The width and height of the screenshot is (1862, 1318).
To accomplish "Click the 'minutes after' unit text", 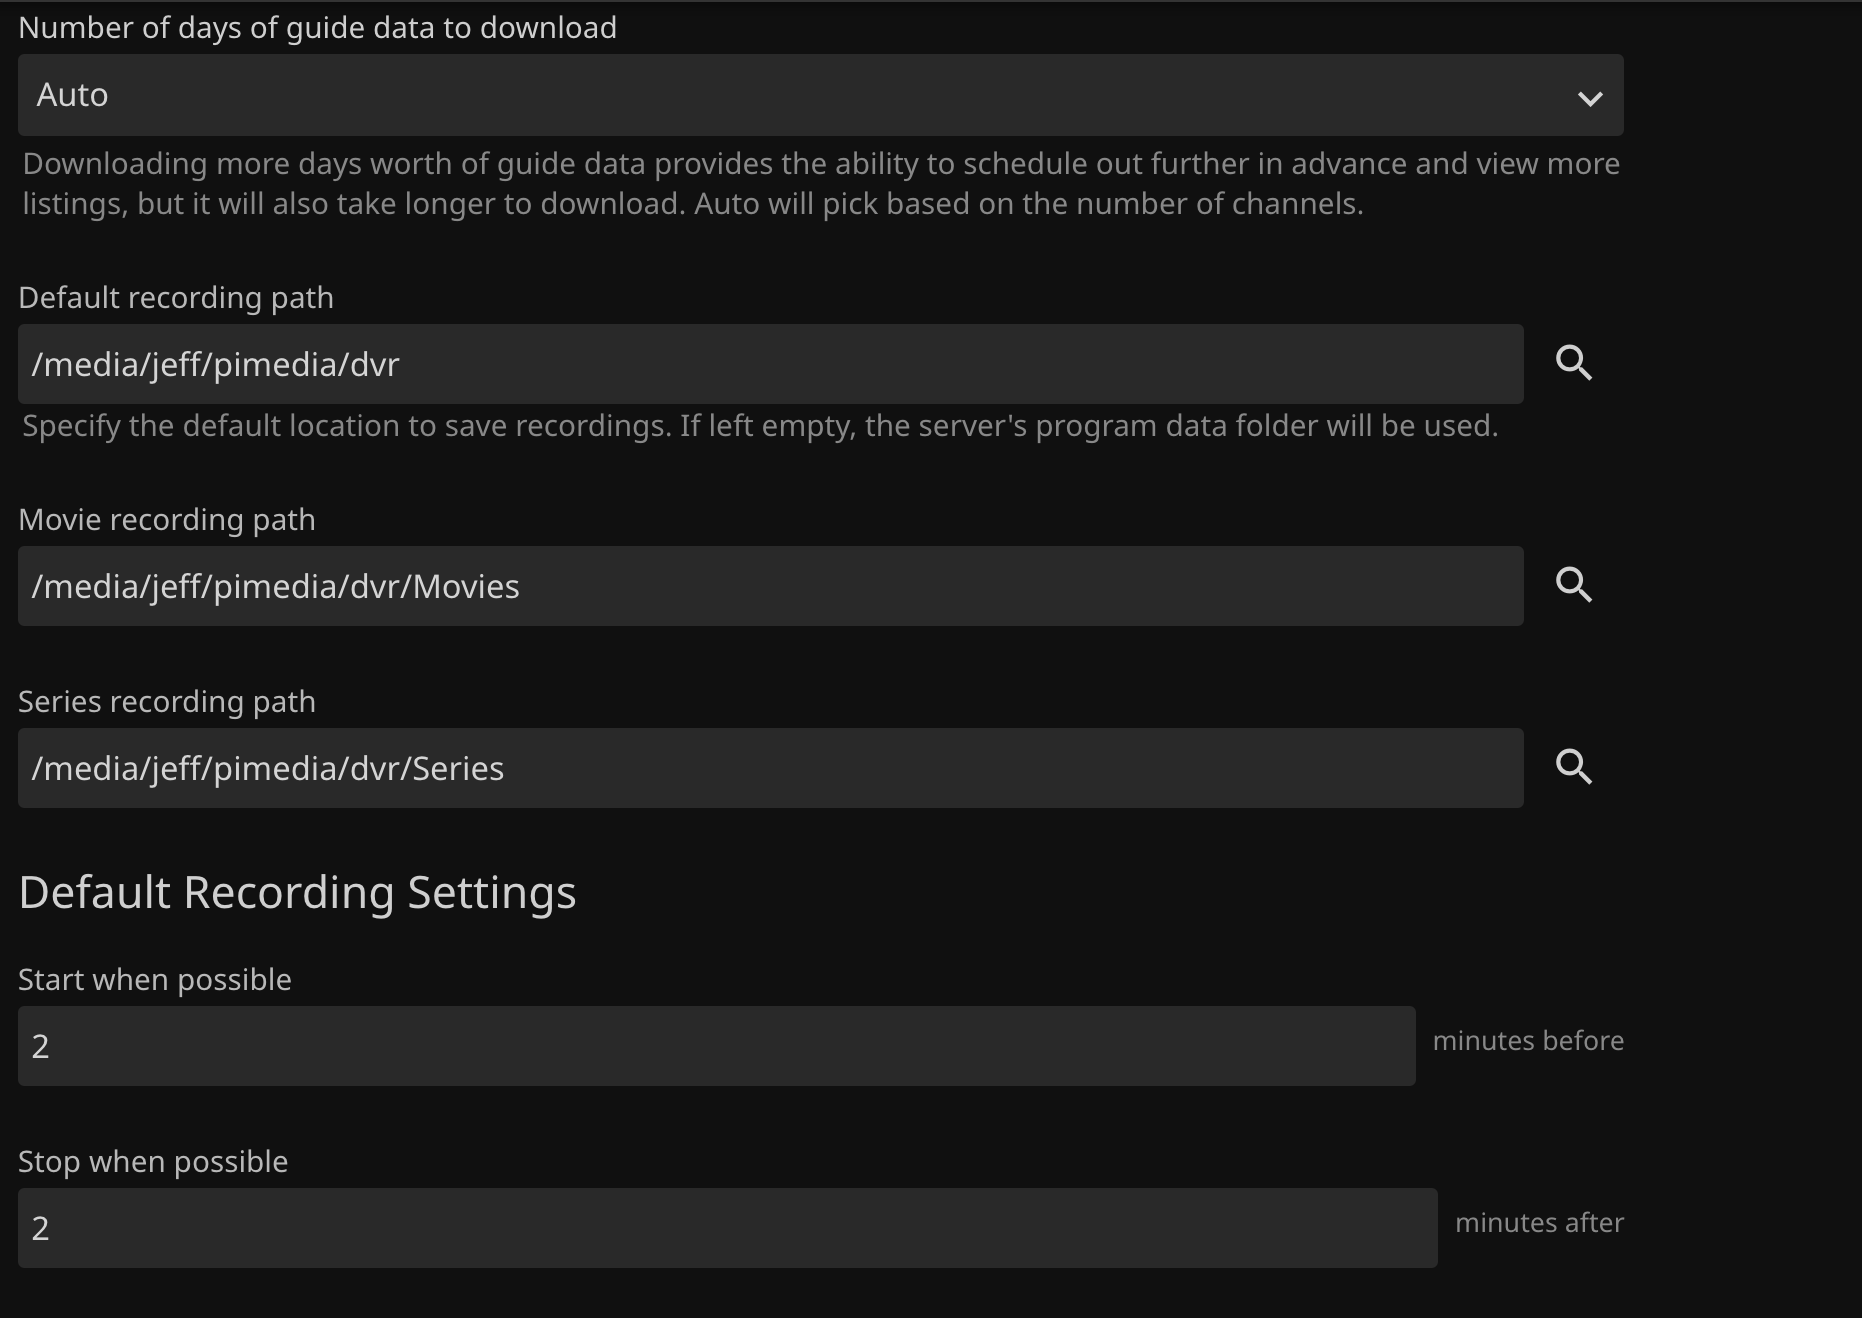I will coord(1539,1223).
